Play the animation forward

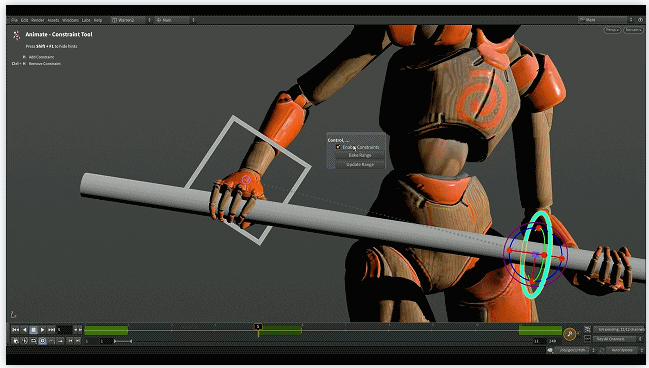[43, 330]
